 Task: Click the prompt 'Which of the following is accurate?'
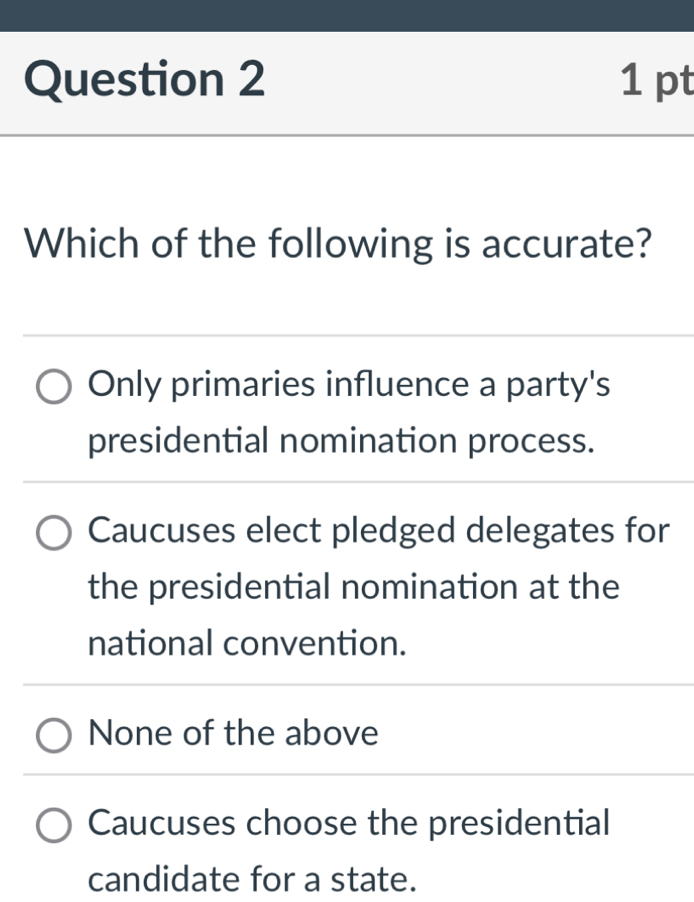339,244
